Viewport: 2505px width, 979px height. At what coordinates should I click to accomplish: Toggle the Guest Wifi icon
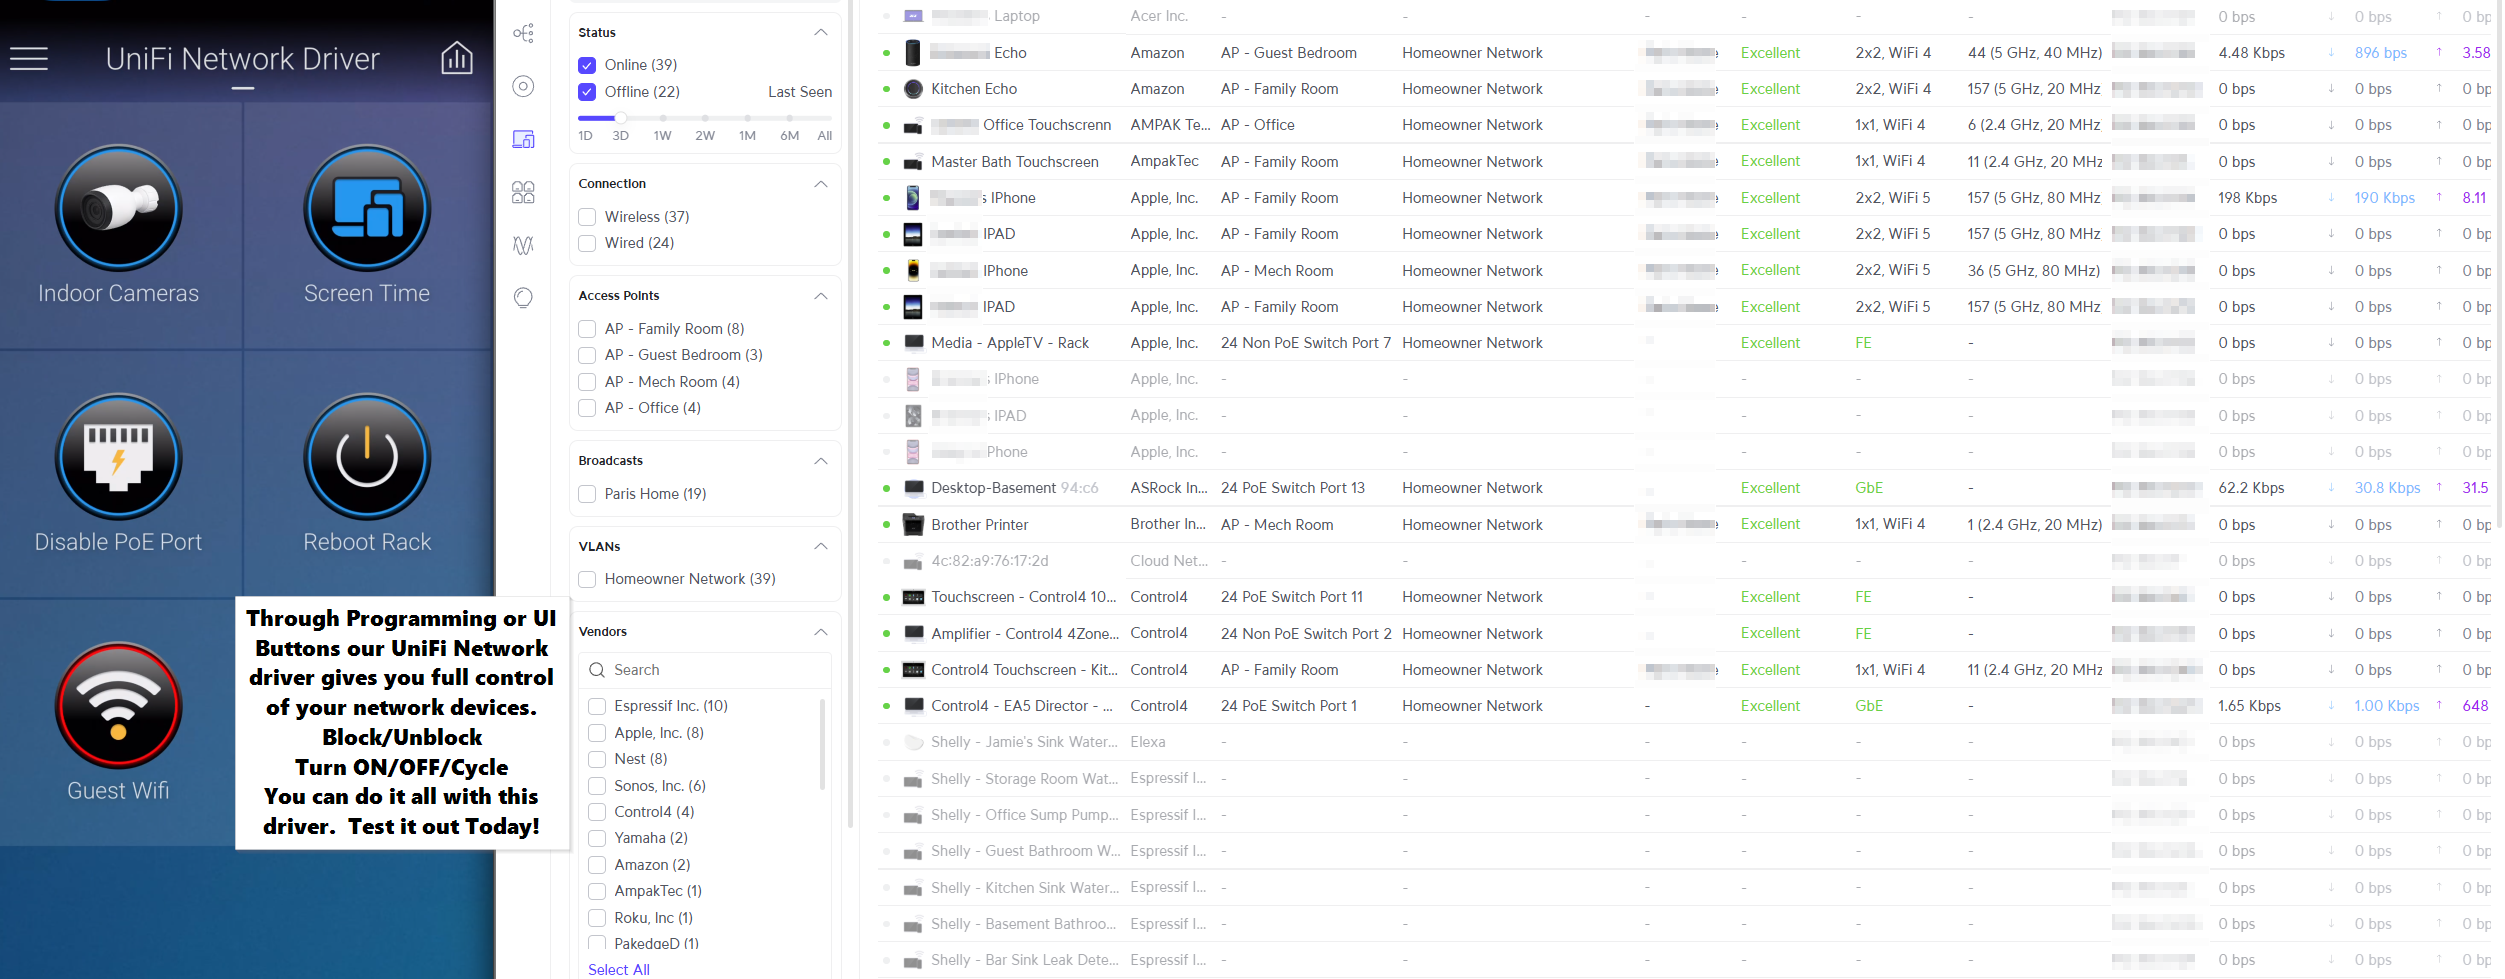point(119,705)
